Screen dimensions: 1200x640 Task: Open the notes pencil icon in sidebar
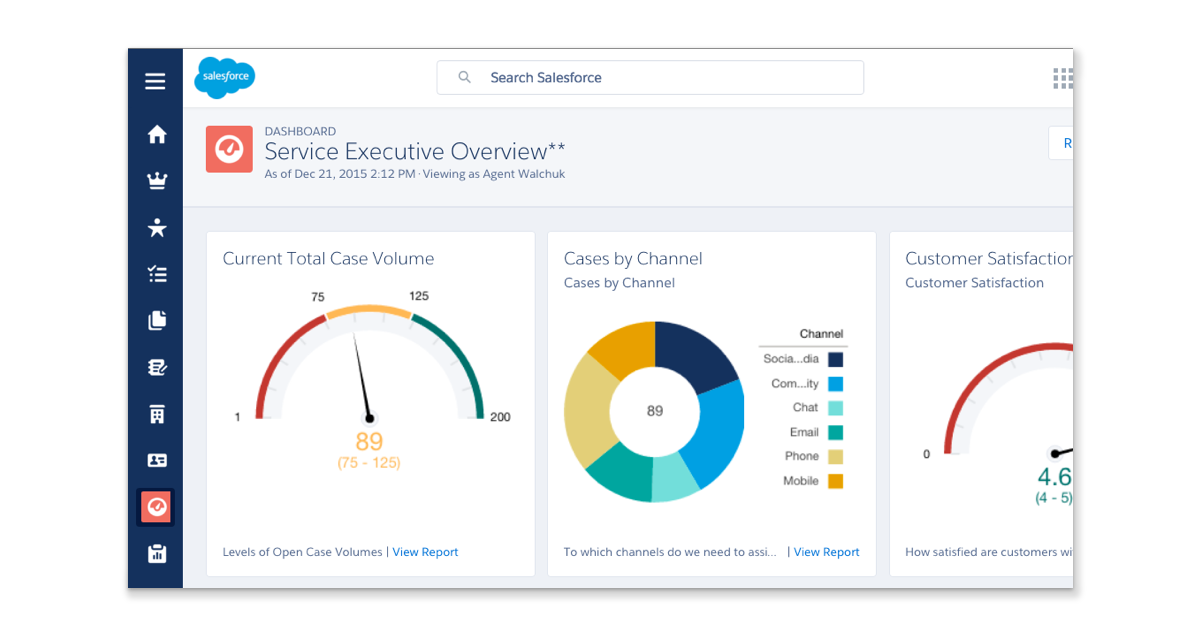(x=157, y=368)
